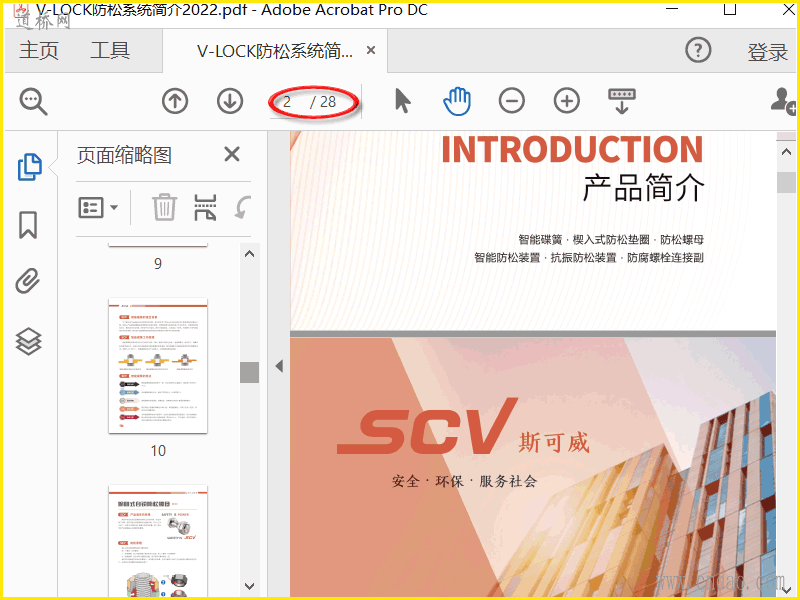Select the partially visible page 11 thumbnail

click(158, 541)
